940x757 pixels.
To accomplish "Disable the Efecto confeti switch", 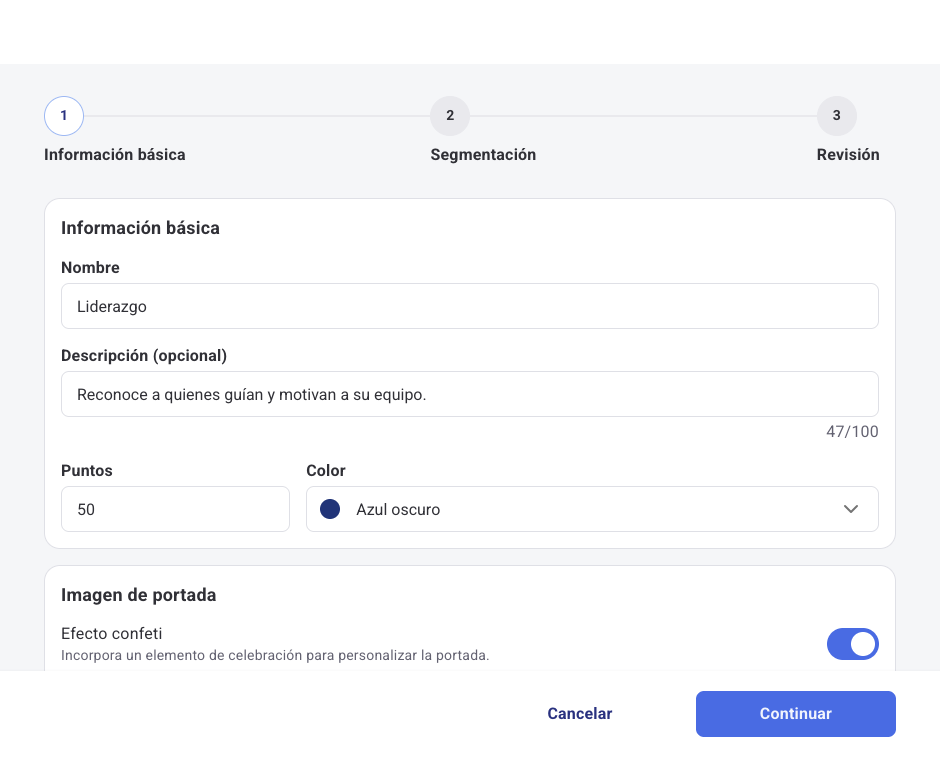I will [x=852, y=644].
